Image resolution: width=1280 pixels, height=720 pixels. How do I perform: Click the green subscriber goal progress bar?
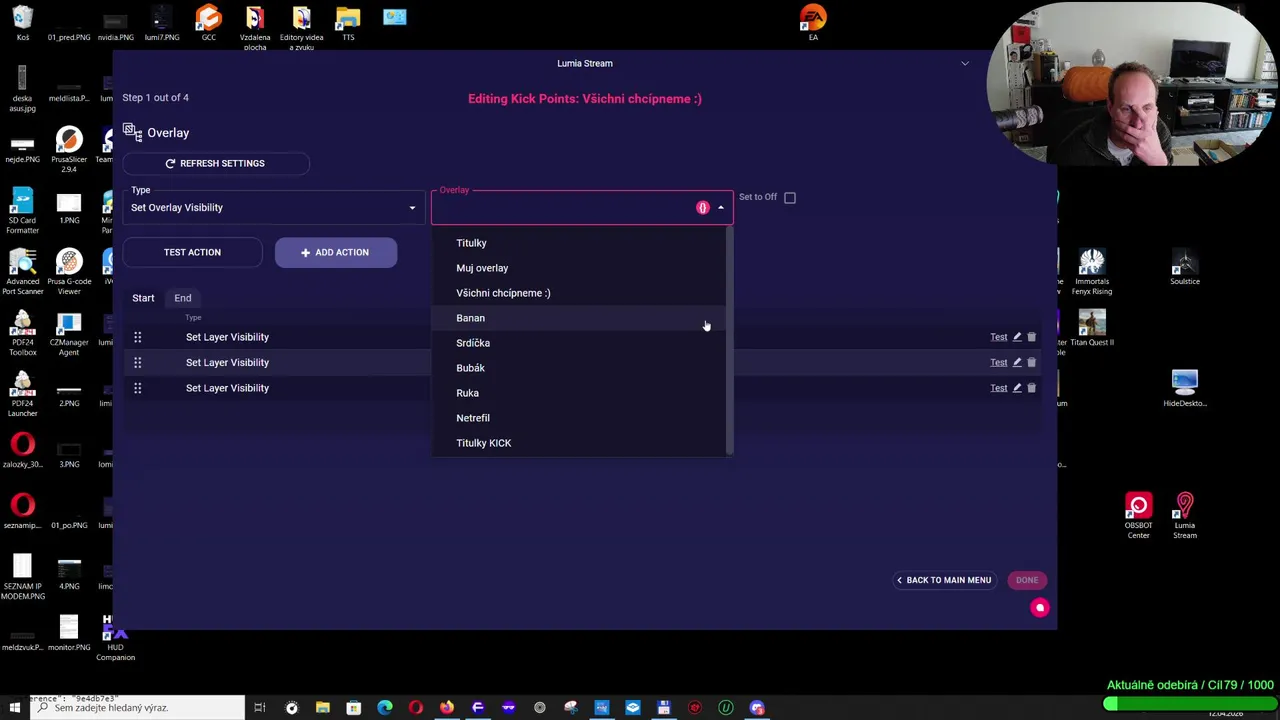click(1189, 704)
